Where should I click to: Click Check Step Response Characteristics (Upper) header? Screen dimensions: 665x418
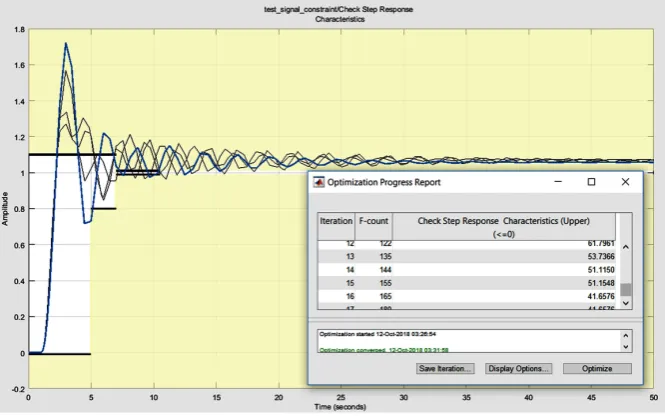click(x=504, y=227)
